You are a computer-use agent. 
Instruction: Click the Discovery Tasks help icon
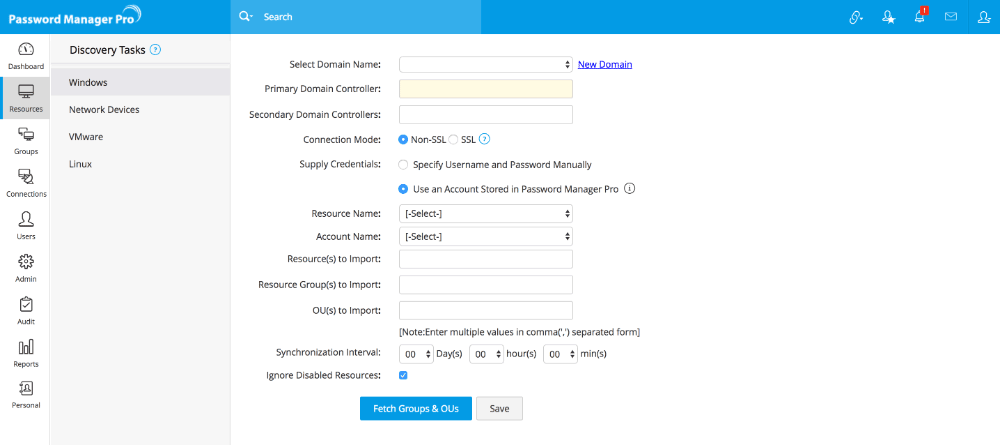[156, 49]
